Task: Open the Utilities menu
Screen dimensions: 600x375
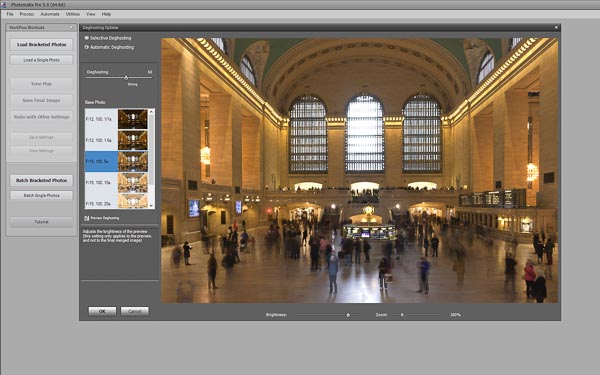Action: pyautogui.click(x=73, y=14)
